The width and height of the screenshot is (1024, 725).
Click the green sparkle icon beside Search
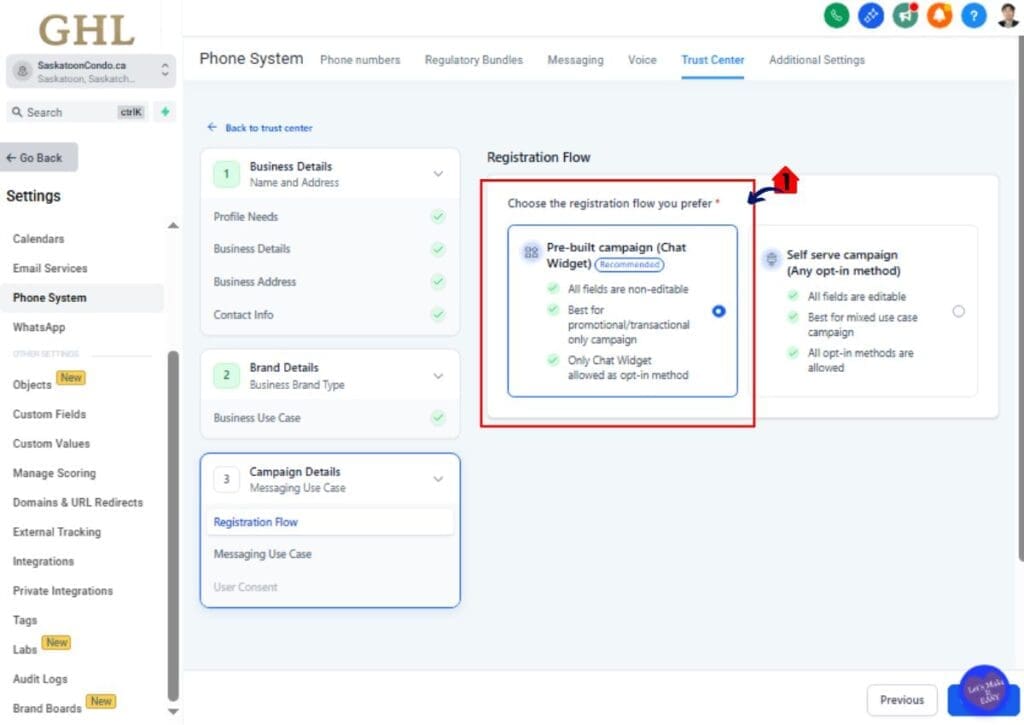[163, 112]
